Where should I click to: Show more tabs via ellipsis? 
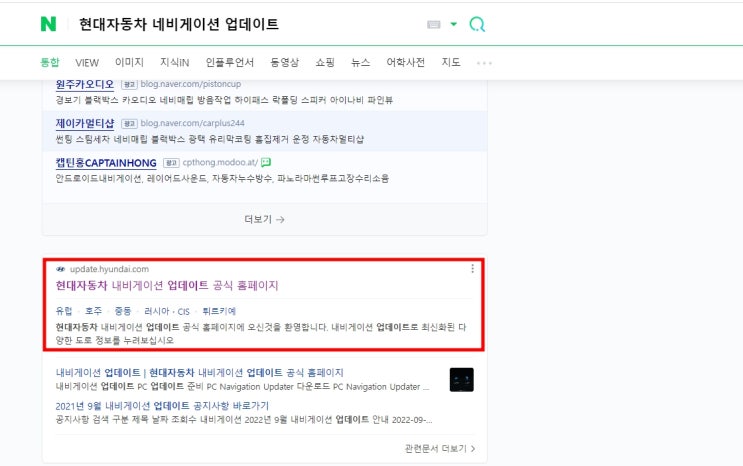coord(484,63)
